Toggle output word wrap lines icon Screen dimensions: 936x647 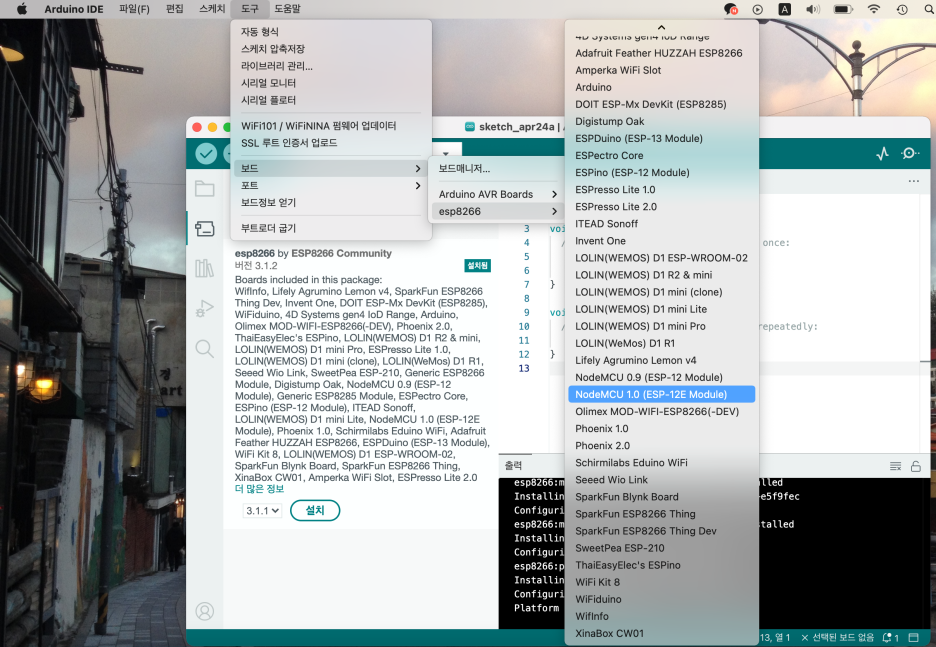(x=895, y=466)
